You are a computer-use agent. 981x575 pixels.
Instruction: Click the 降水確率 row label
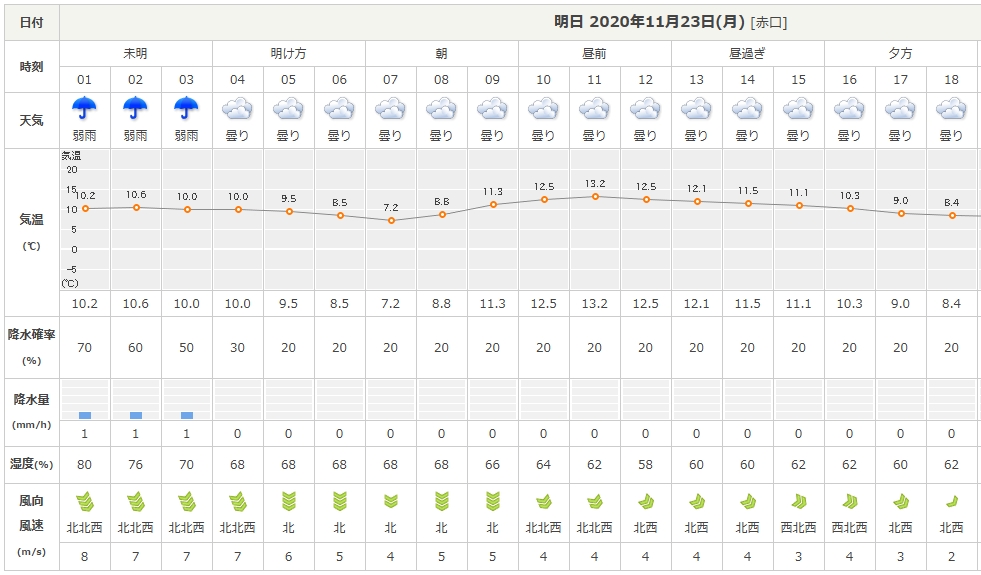coord(31,335)
